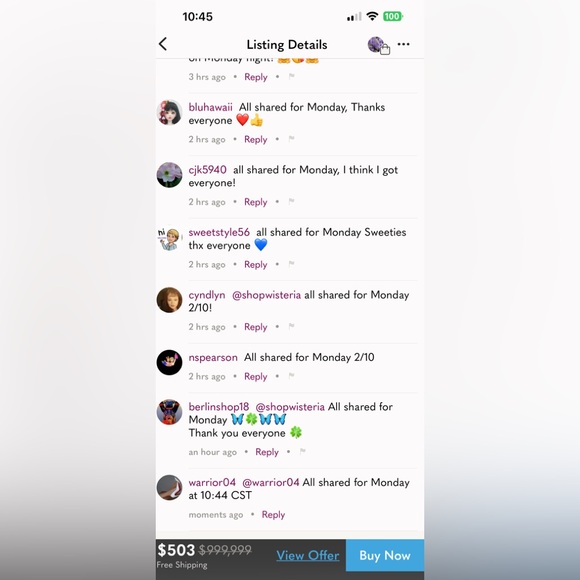Reply to the warrior04 comment
This screenshot has width=580, height=580.
point(273,515)
